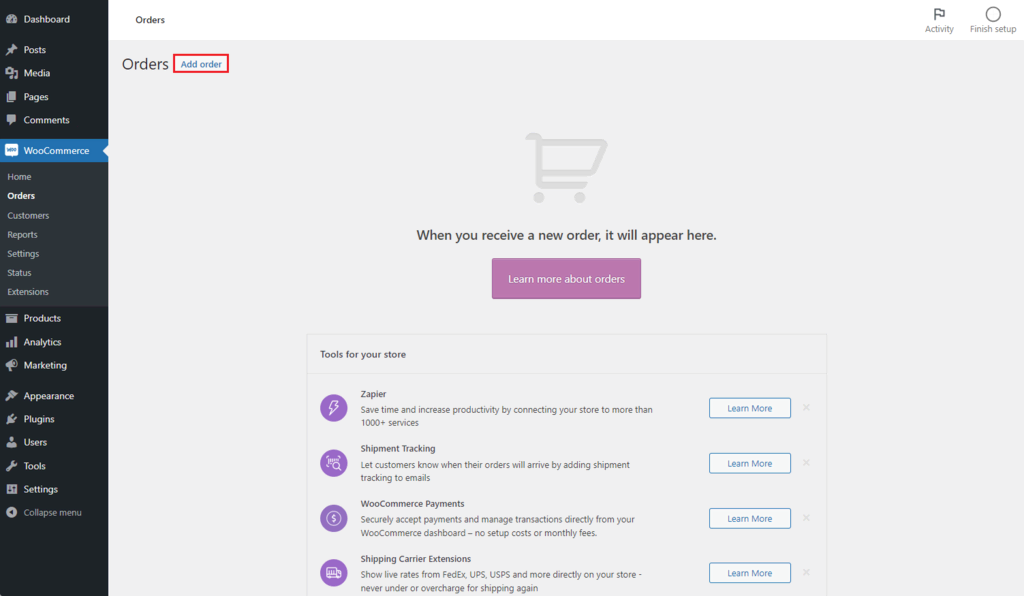
Task: Click the Zapier lightning bolt icon
Action: (x=334, y=408)
